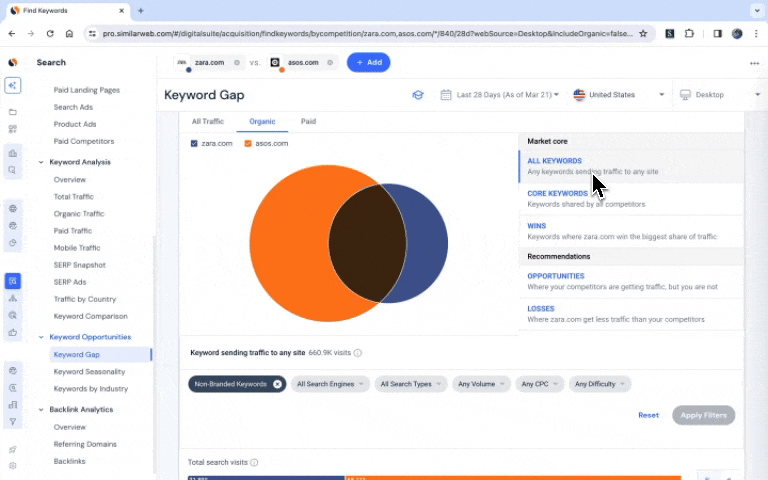Switch to the Paid tab
Screen dimensions: 768x480
pyautogui.click(x=308, y=121)
